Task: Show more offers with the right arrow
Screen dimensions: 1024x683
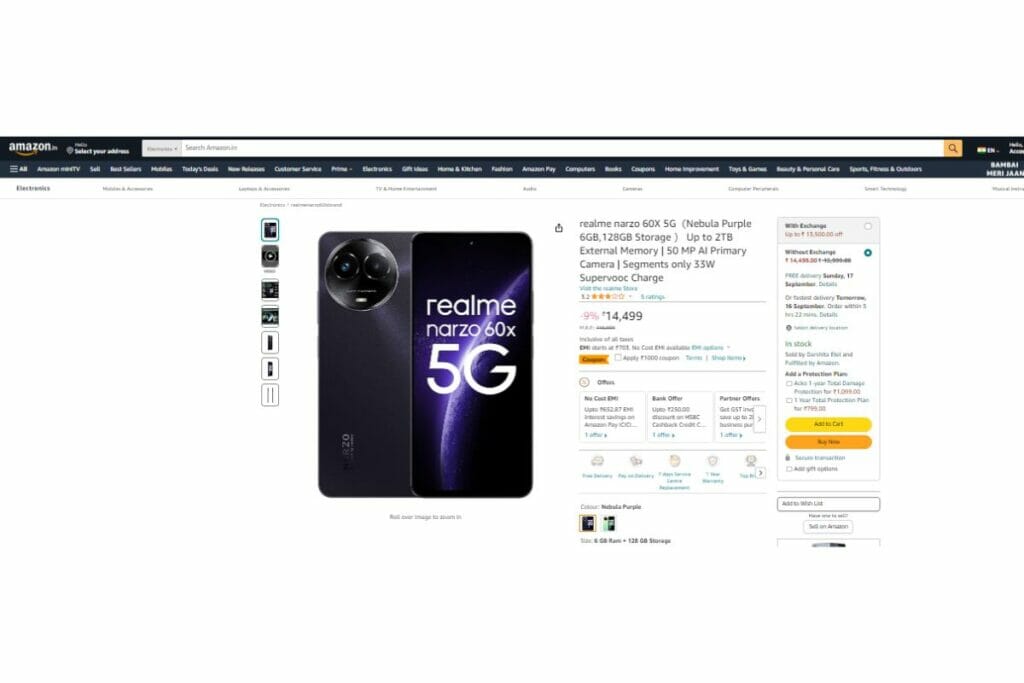Action: tap(759, 419)
